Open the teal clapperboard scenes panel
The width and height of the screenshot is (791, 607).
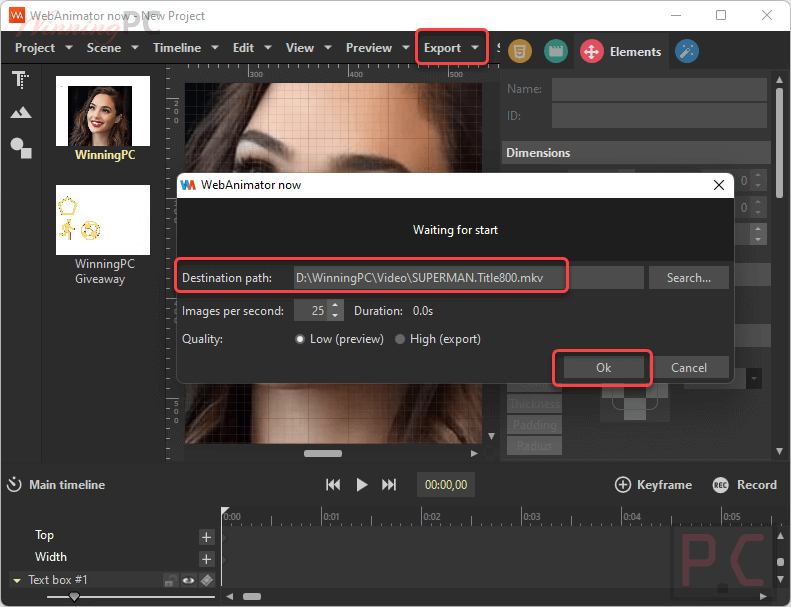(x=556, y=51)
